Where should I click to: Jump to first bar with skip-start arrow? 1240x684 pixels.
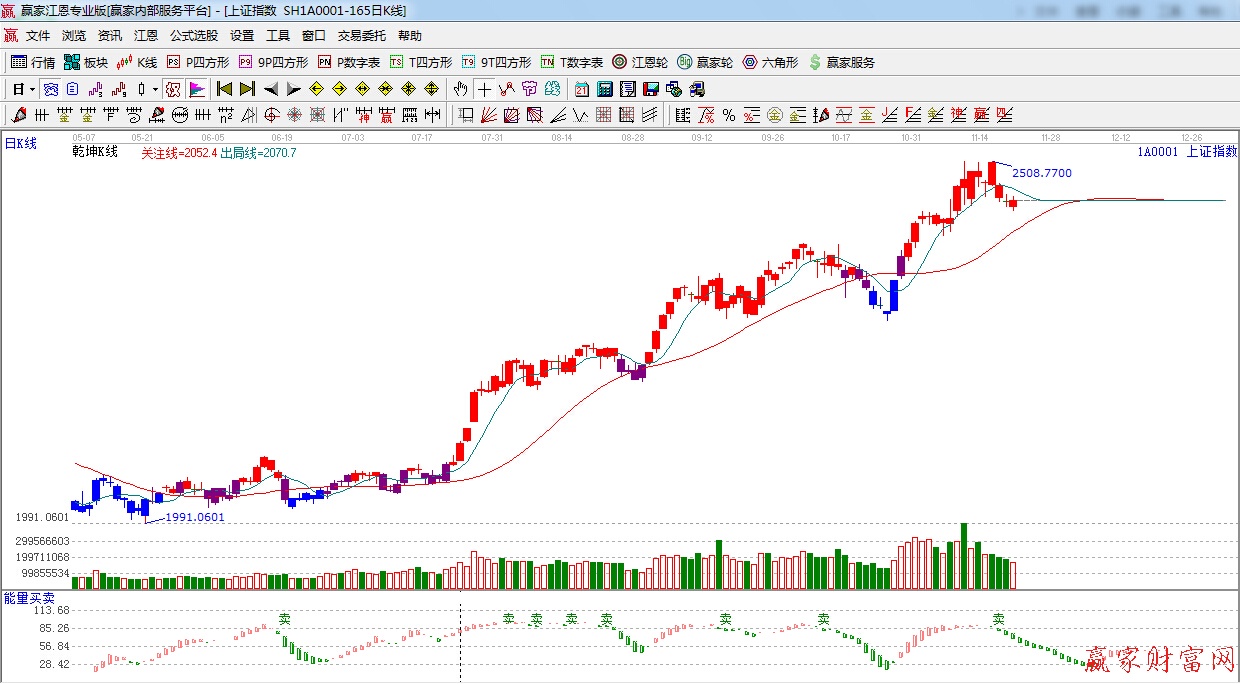coord(224,89)
